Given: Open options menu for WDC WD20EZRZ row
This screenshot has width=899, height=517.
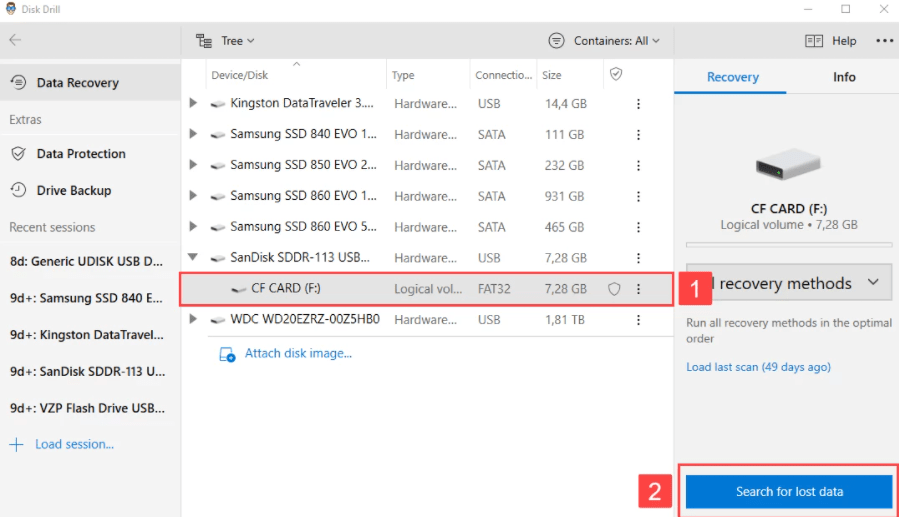Looking at the screenshot, I should [x=638, y=320].
